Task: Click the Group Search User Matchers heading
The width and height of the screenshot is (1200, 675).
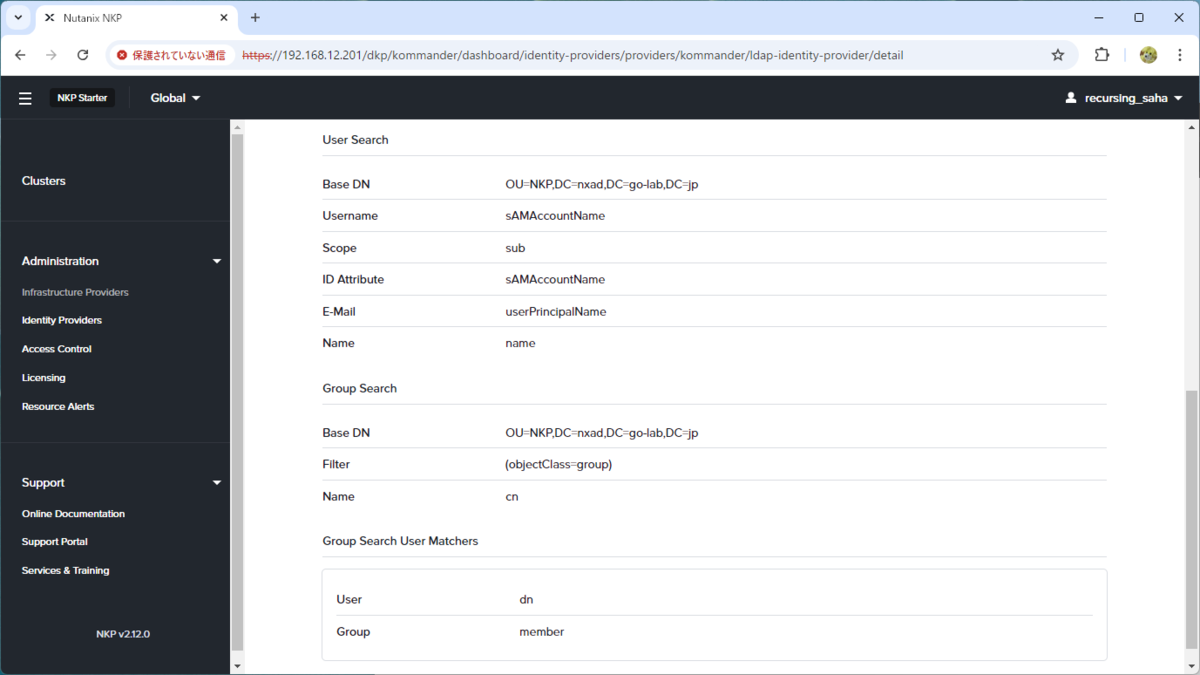Action: click(400, 541)
